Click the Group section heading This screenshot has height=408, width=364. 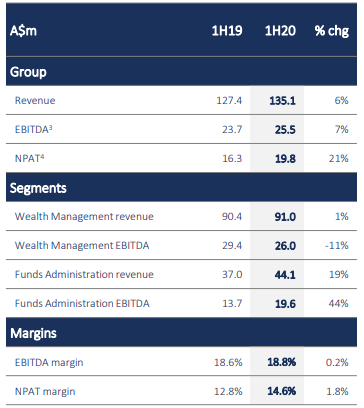(28, 72)
